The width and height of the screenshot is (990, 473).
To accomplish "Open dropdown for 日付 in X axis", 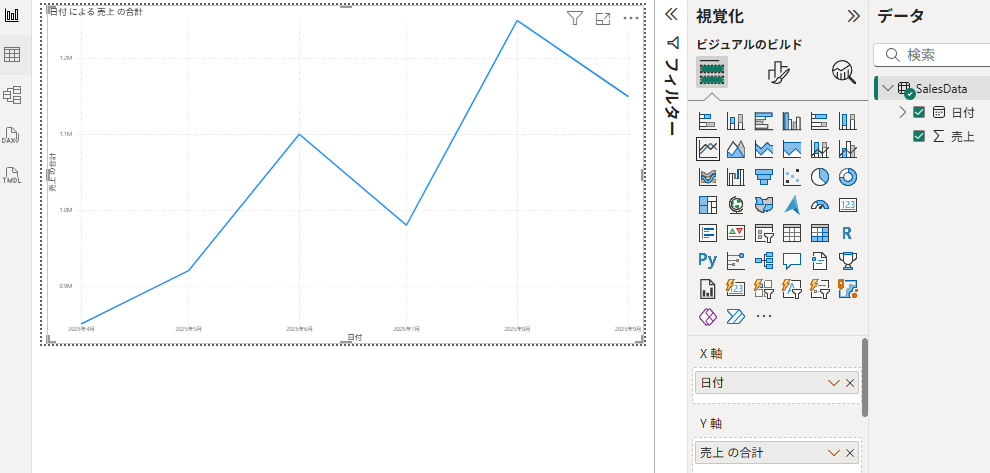I will click(833, 383).
